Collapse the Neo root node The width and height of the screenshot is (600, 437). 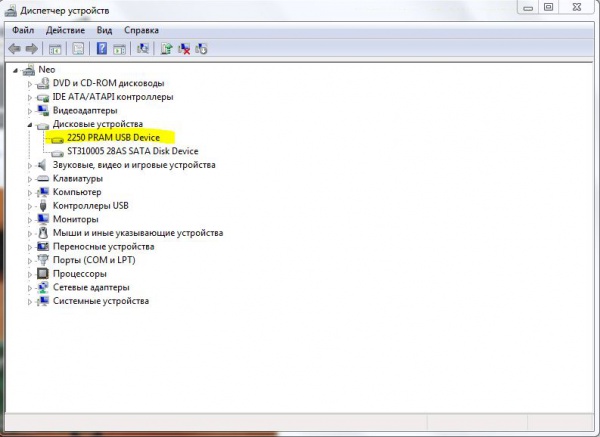[x=15, y=70]
